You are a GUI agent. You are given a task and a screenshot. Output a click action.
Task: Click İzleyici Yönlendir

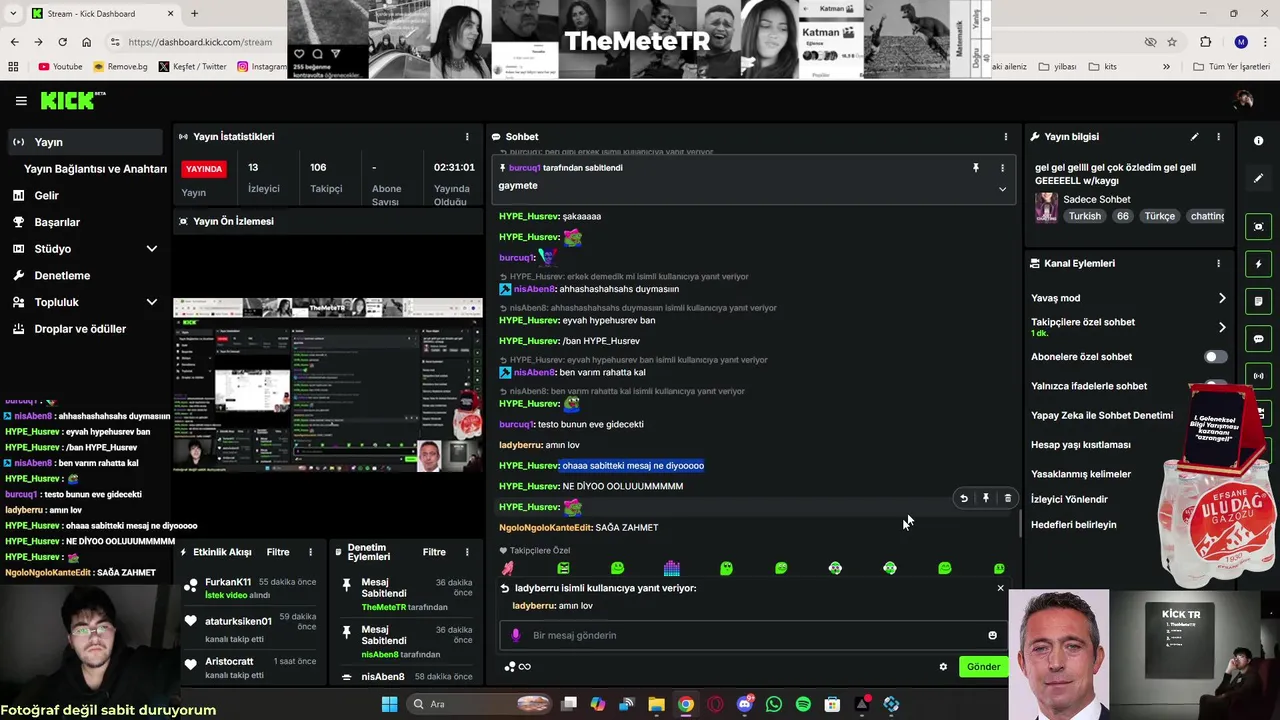(1069, 499)
